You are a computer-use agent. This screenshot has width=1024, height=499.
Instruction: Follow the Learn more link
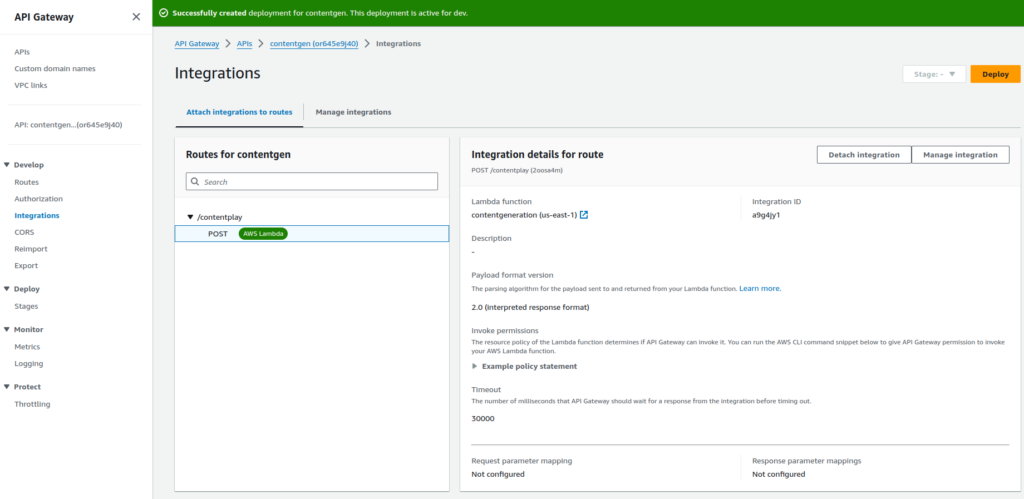(760, 288)
